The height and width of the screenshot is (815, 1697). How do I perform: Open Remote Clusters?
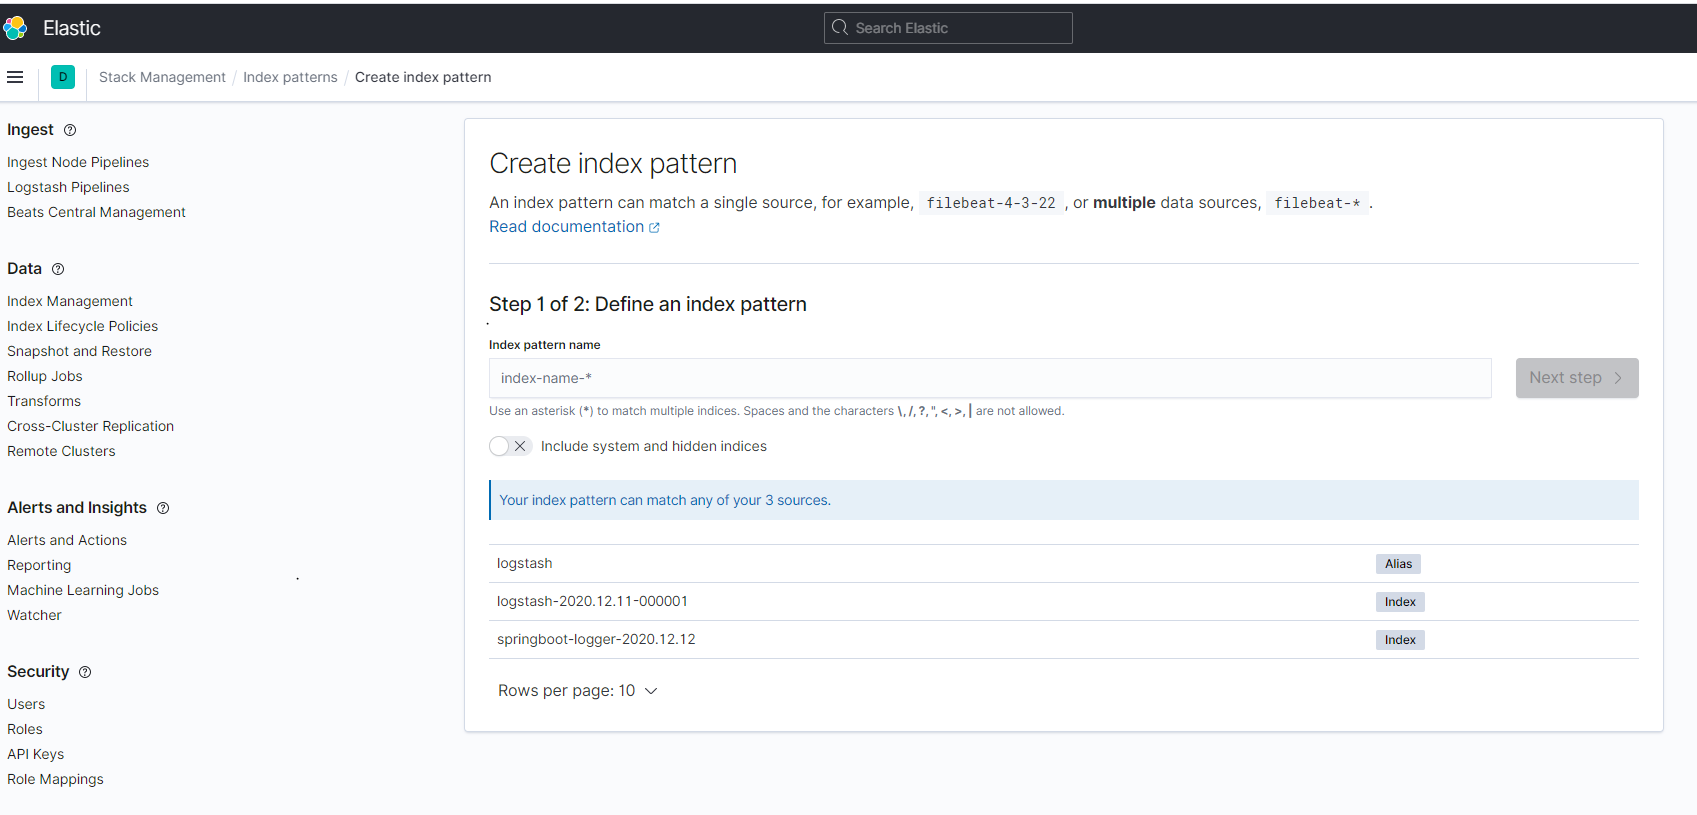point(61,451)
